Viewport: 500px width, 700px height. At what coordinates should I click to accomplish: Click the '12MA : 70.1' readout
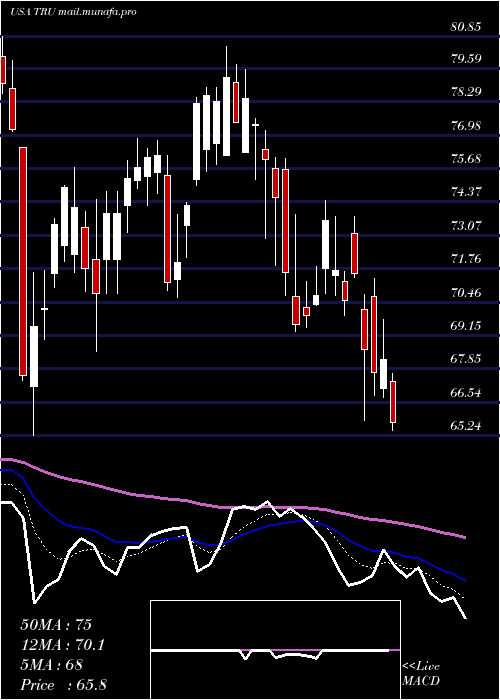[63, 645]
